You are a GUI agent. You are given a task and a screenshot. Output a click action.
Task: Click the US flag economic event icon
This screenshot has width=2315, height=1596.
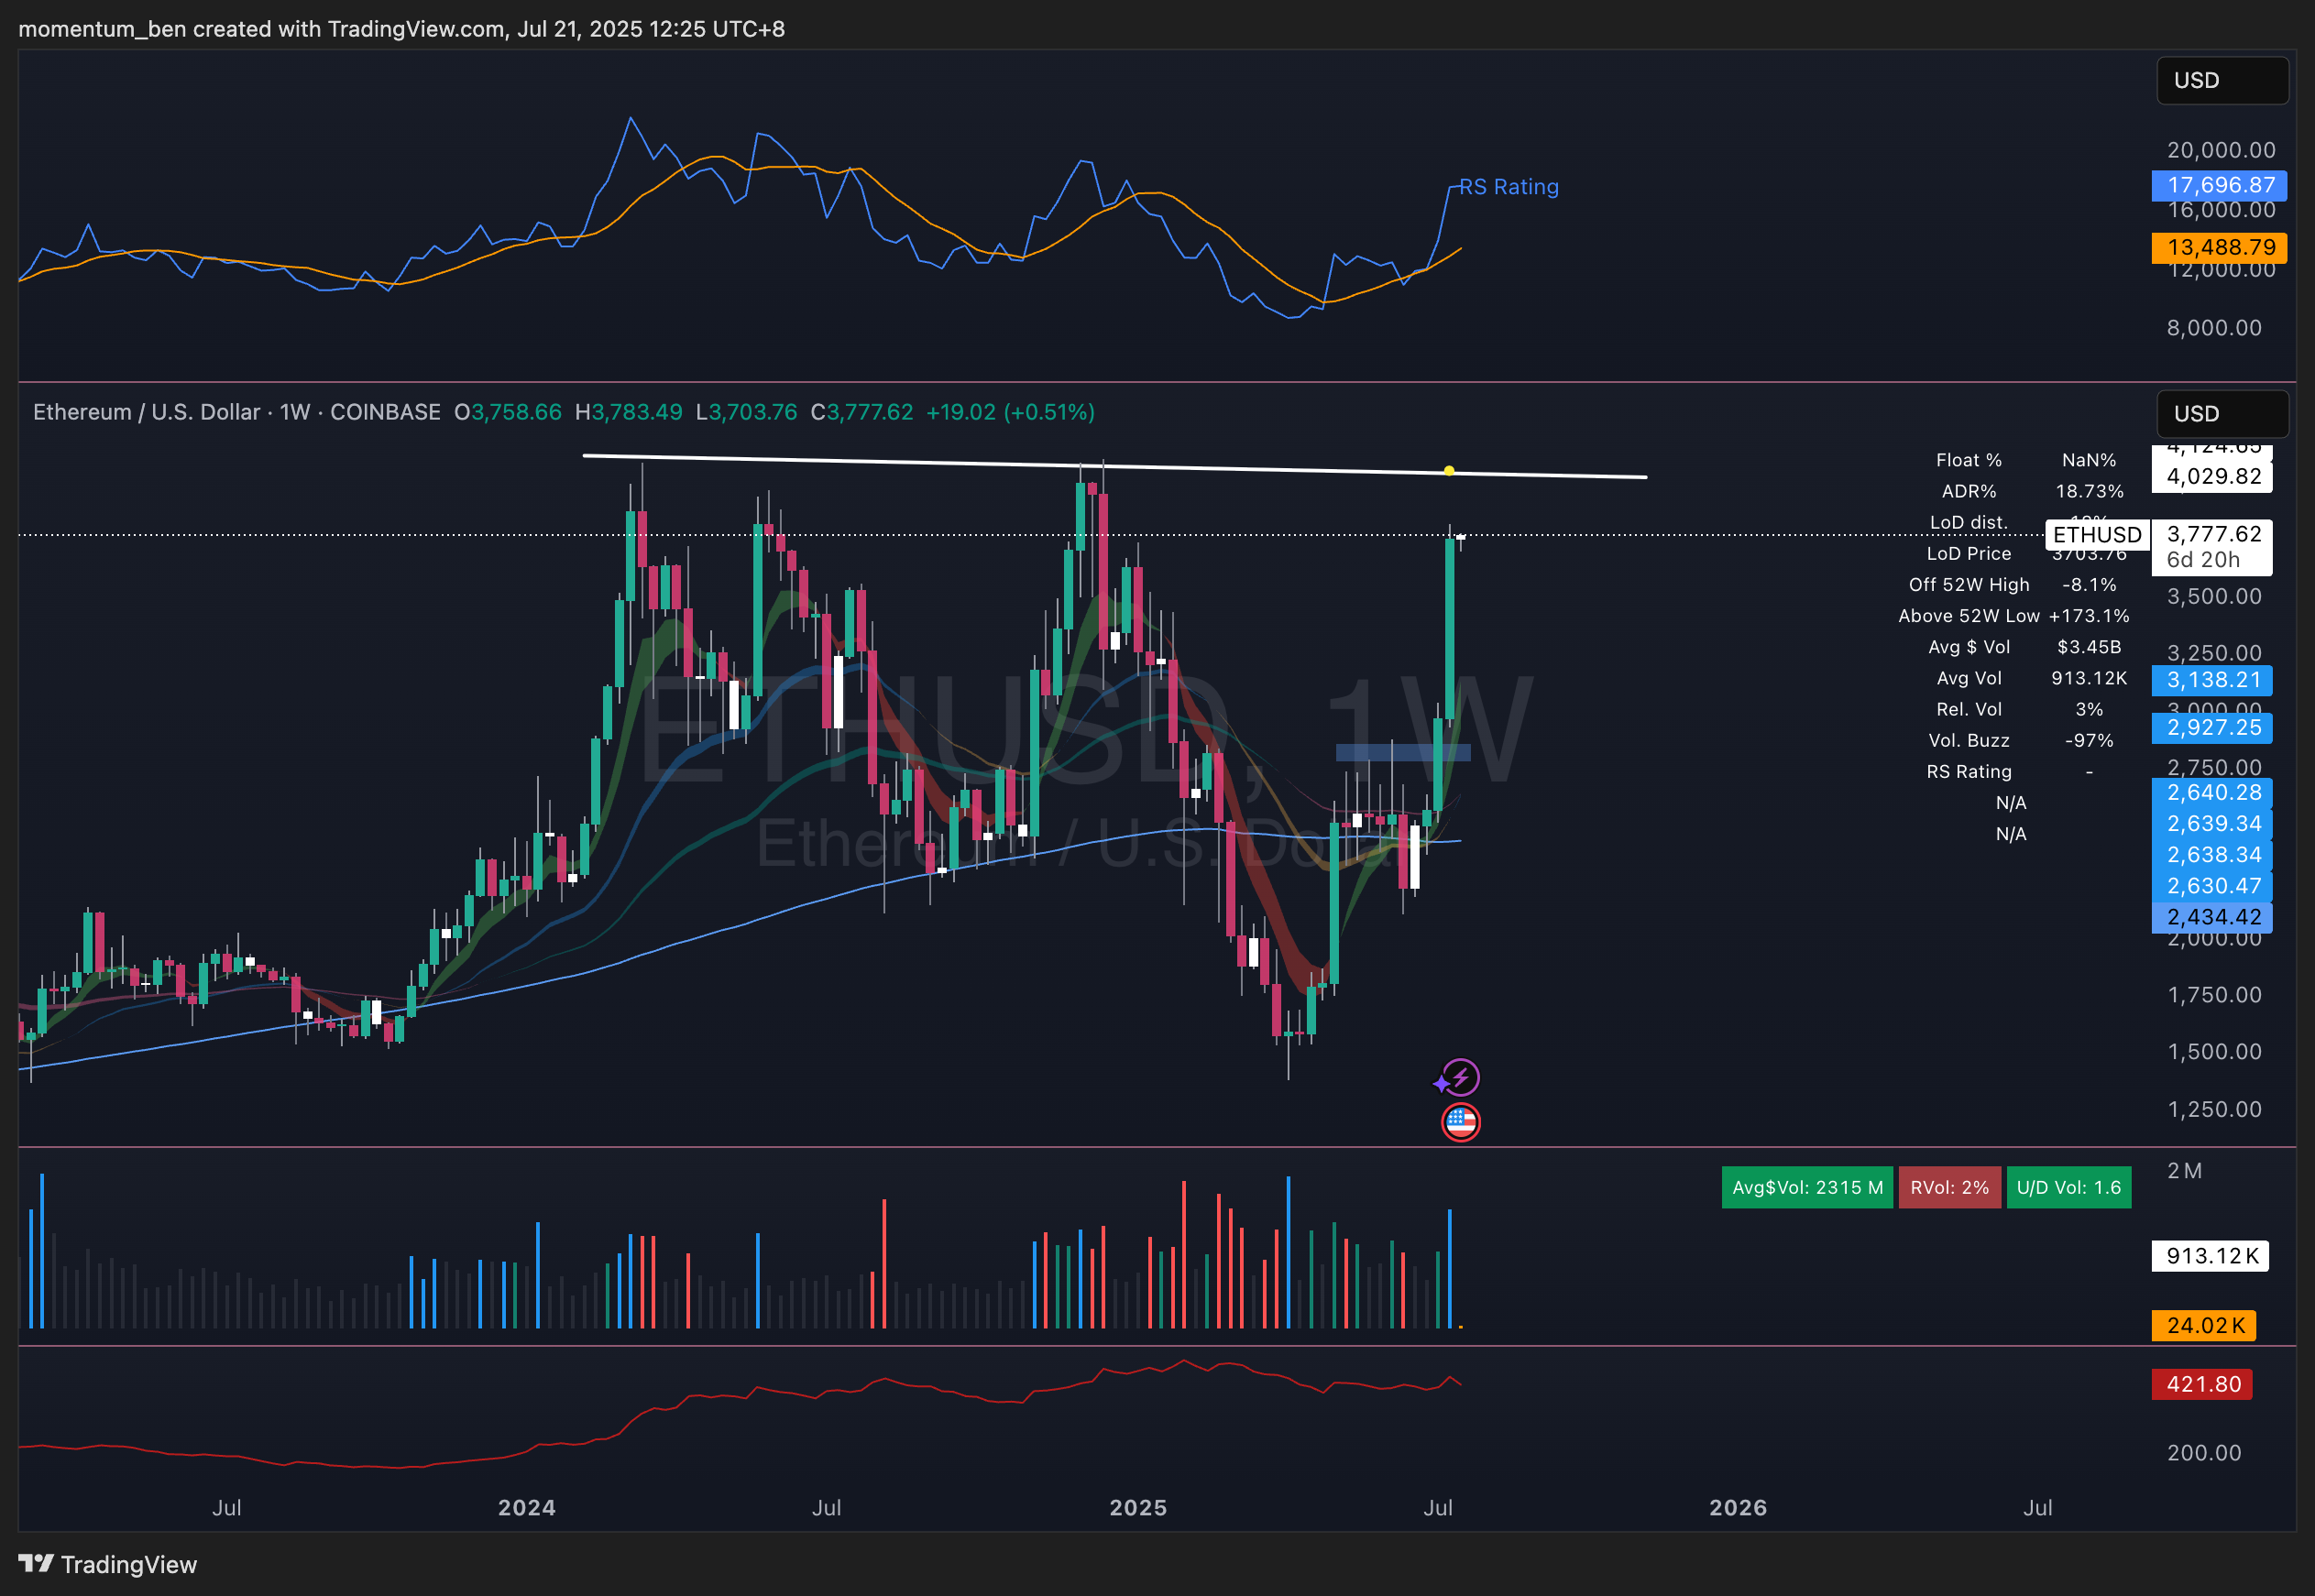tap(1460, 1122)
